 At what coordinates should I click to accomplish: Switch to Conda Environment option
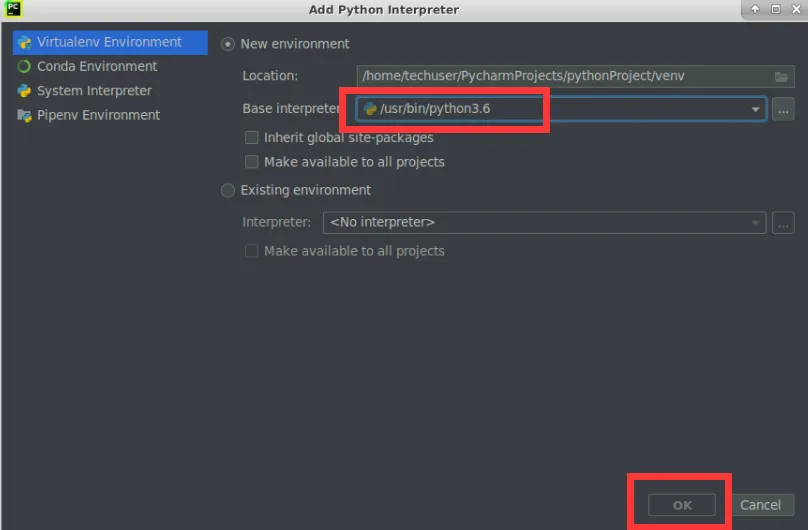97,66
